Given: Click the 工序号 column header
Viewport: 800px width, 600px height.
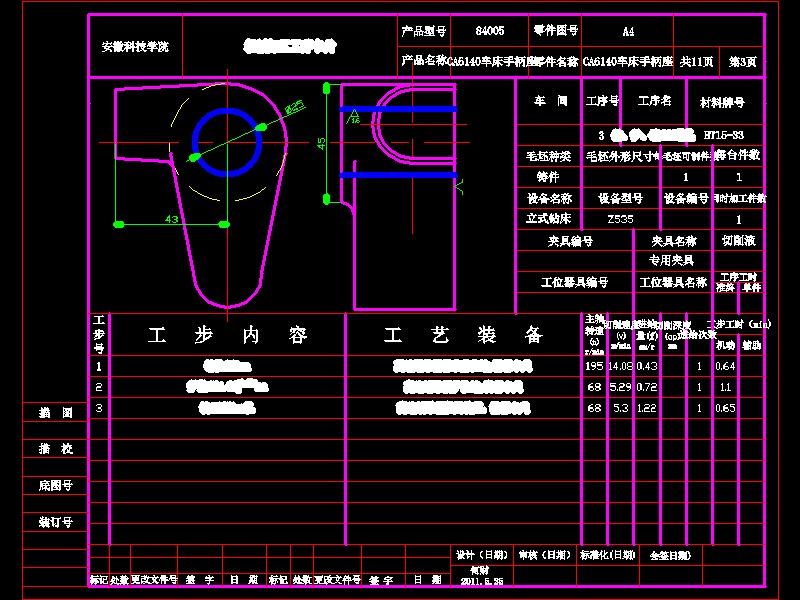Looking at the screenshot, I should point(602,101).
